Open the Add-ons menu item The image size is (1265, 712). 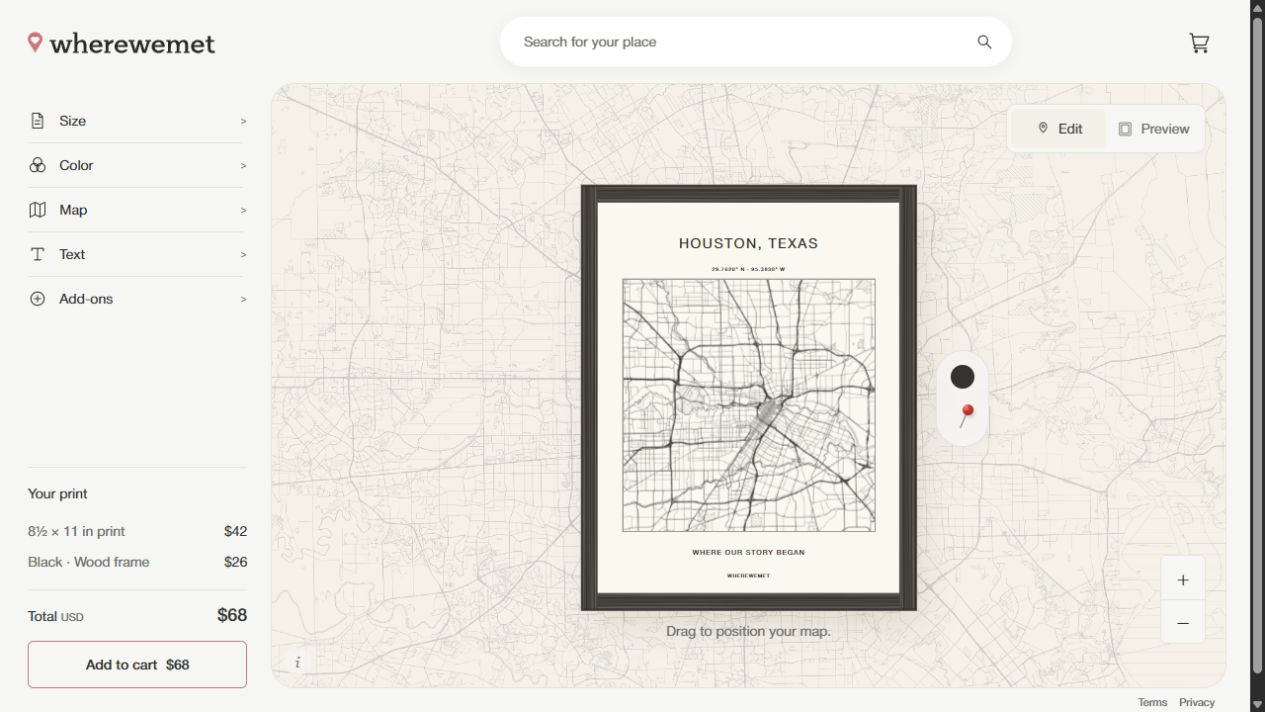[137, 299]
